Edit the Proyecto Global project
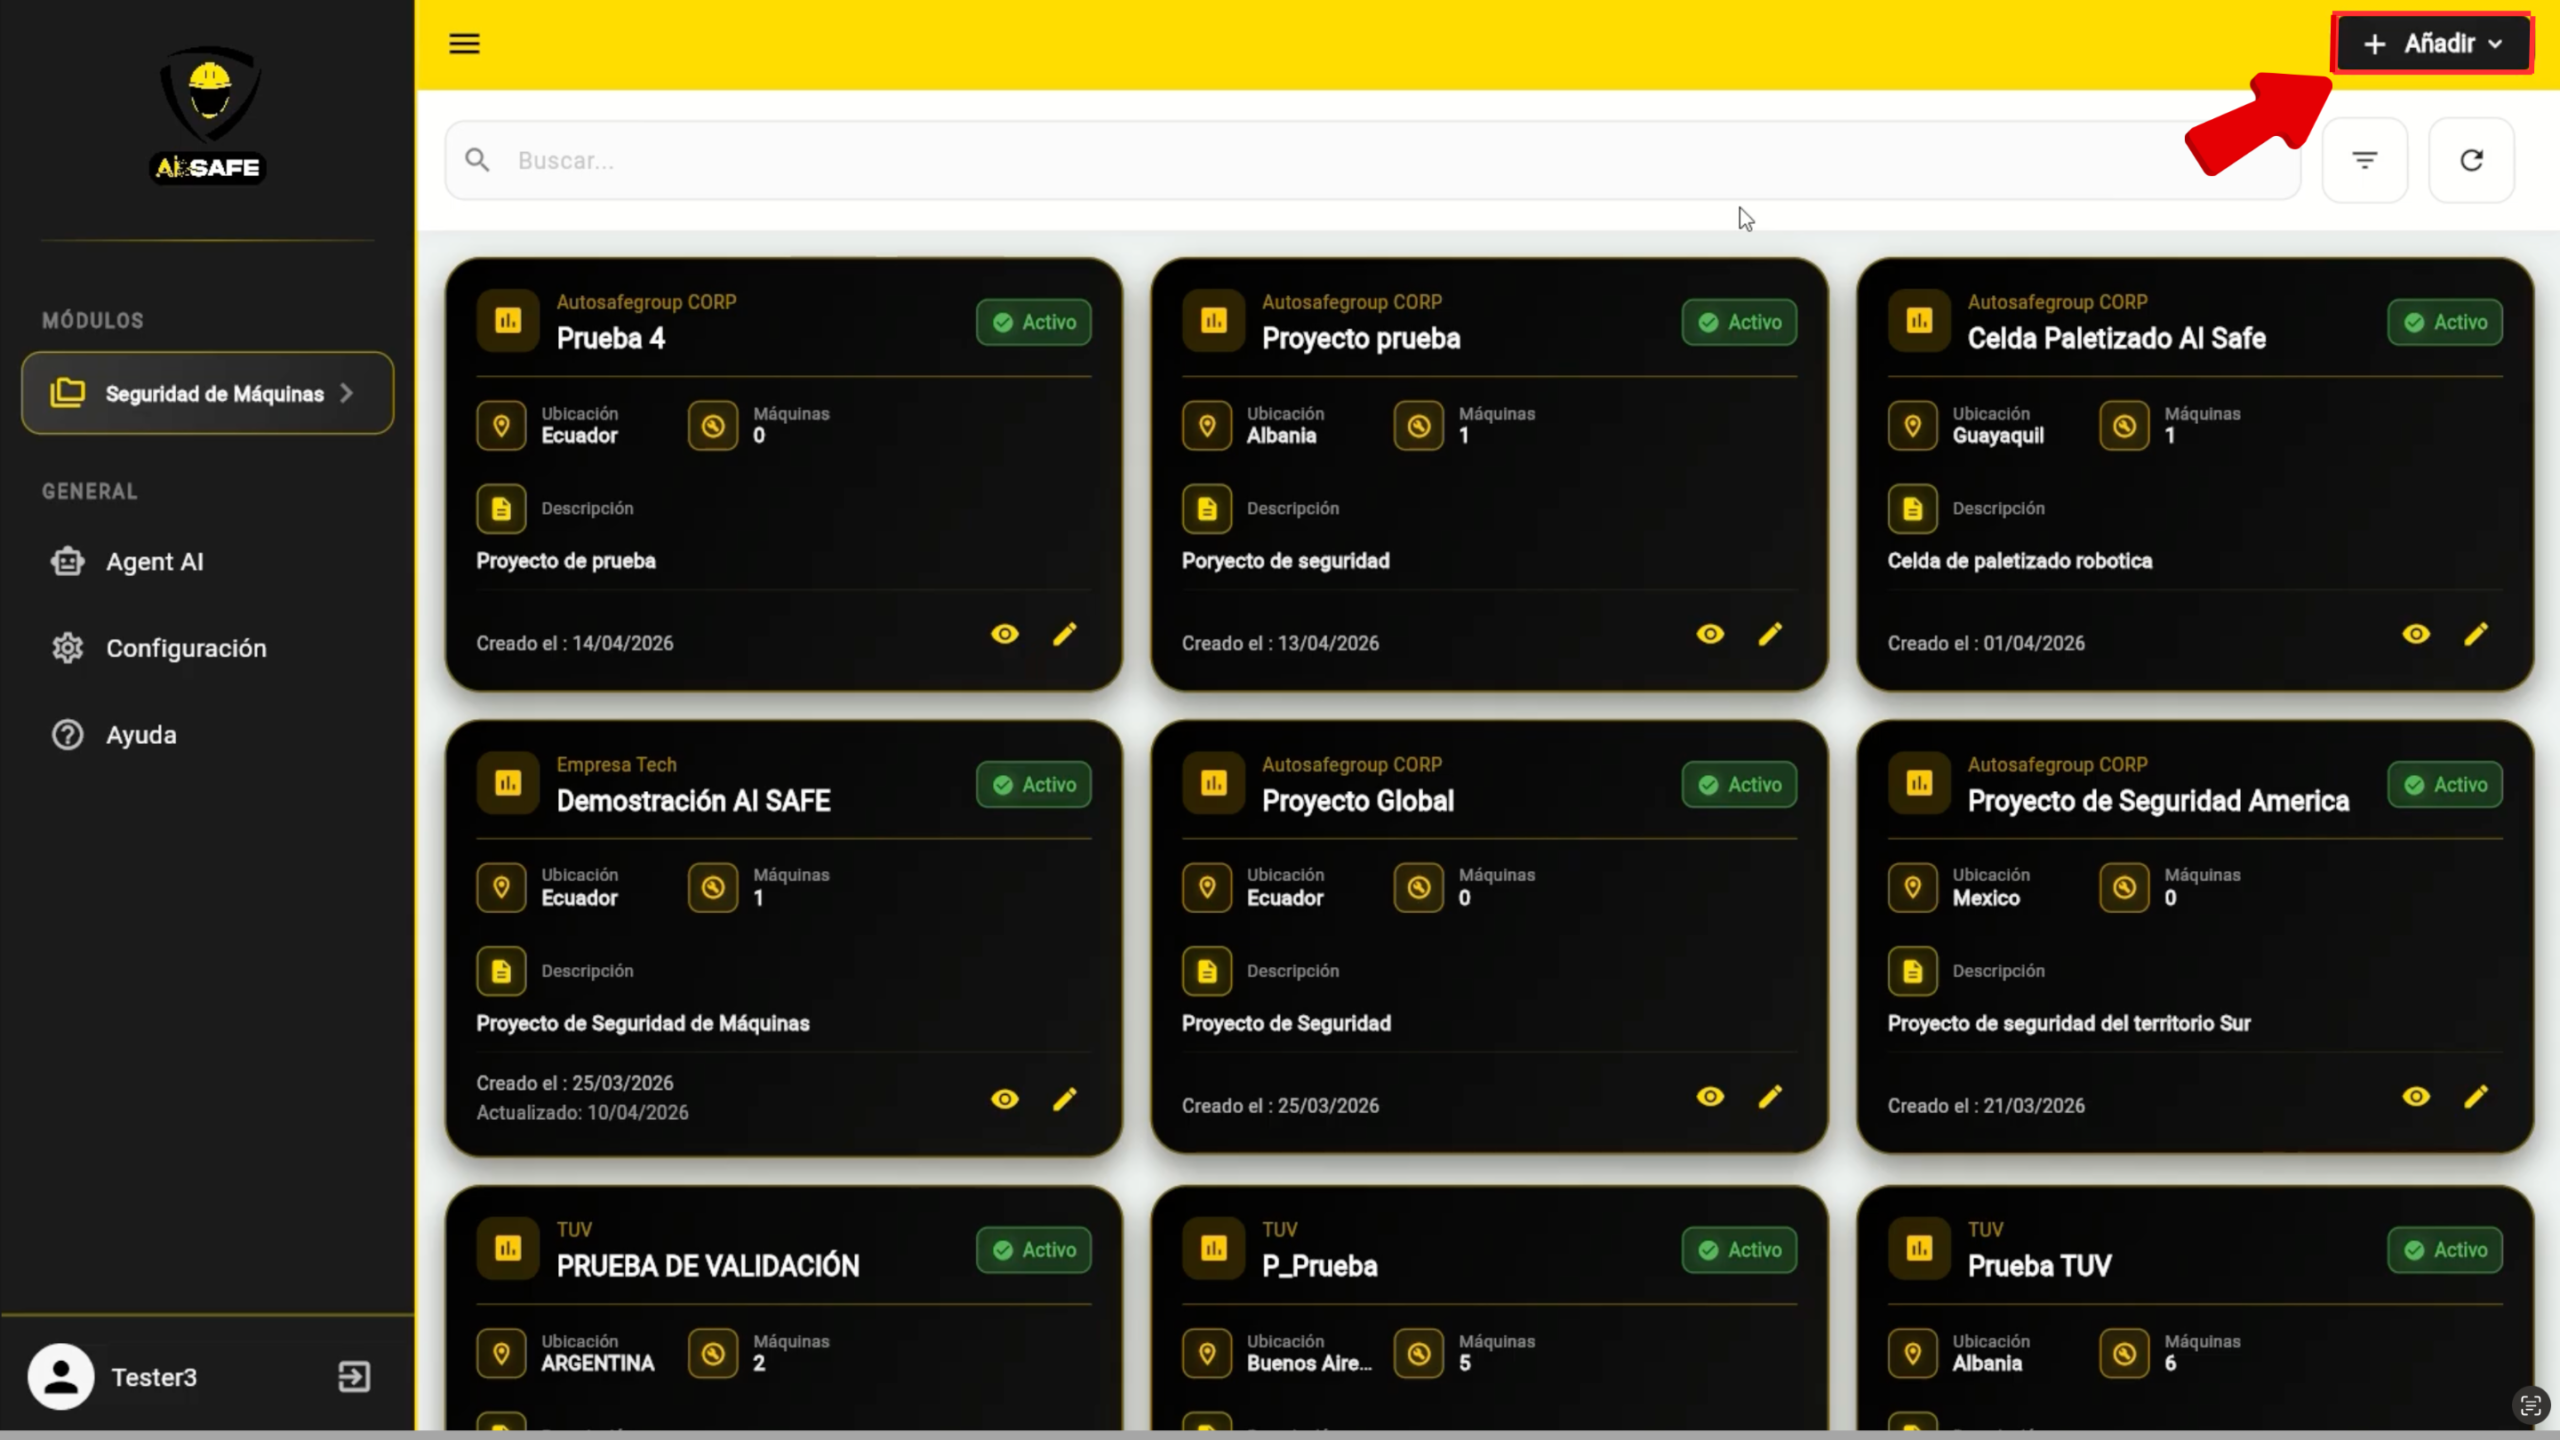 (x=1770, y=1096)
